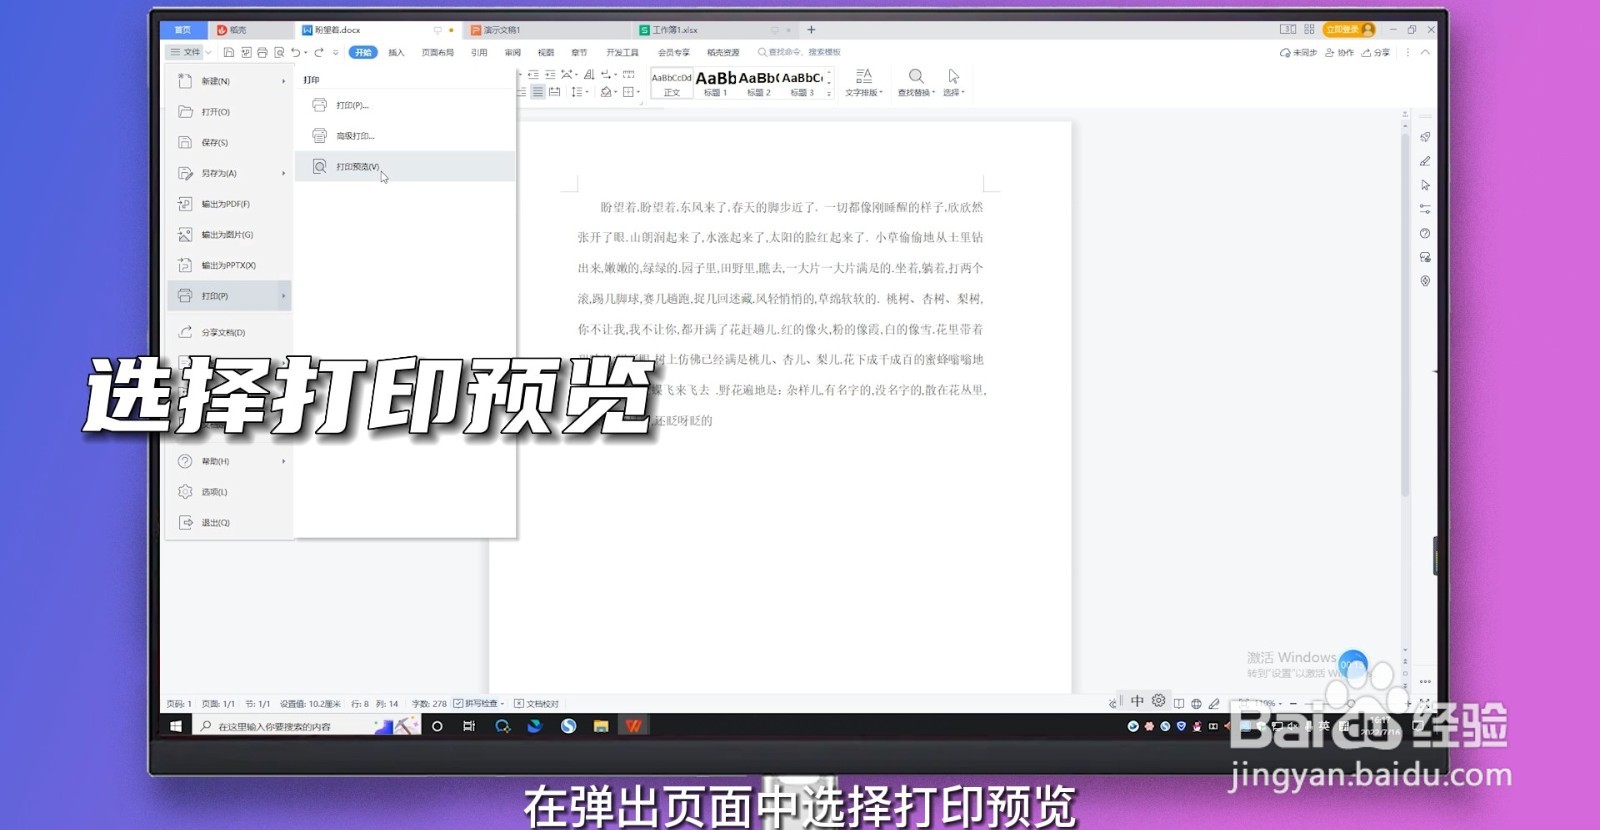Choose Export as PDF (输出为PDF)
The height and width of the screenshot is (830, 1600).
(x=229, y=204)
